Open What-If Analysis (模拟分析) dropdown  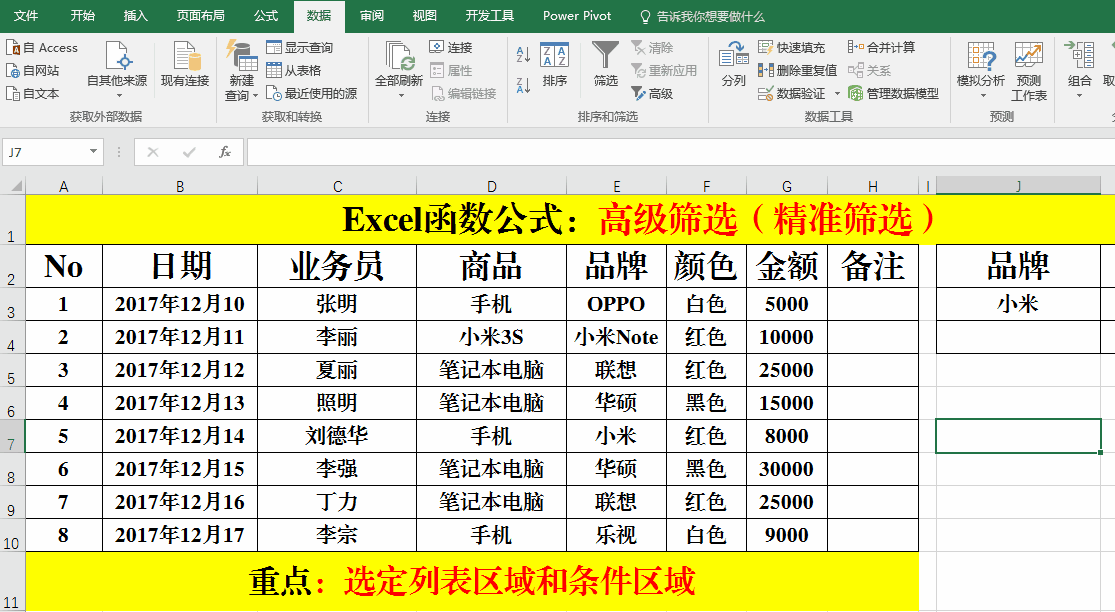pos(980,70)
